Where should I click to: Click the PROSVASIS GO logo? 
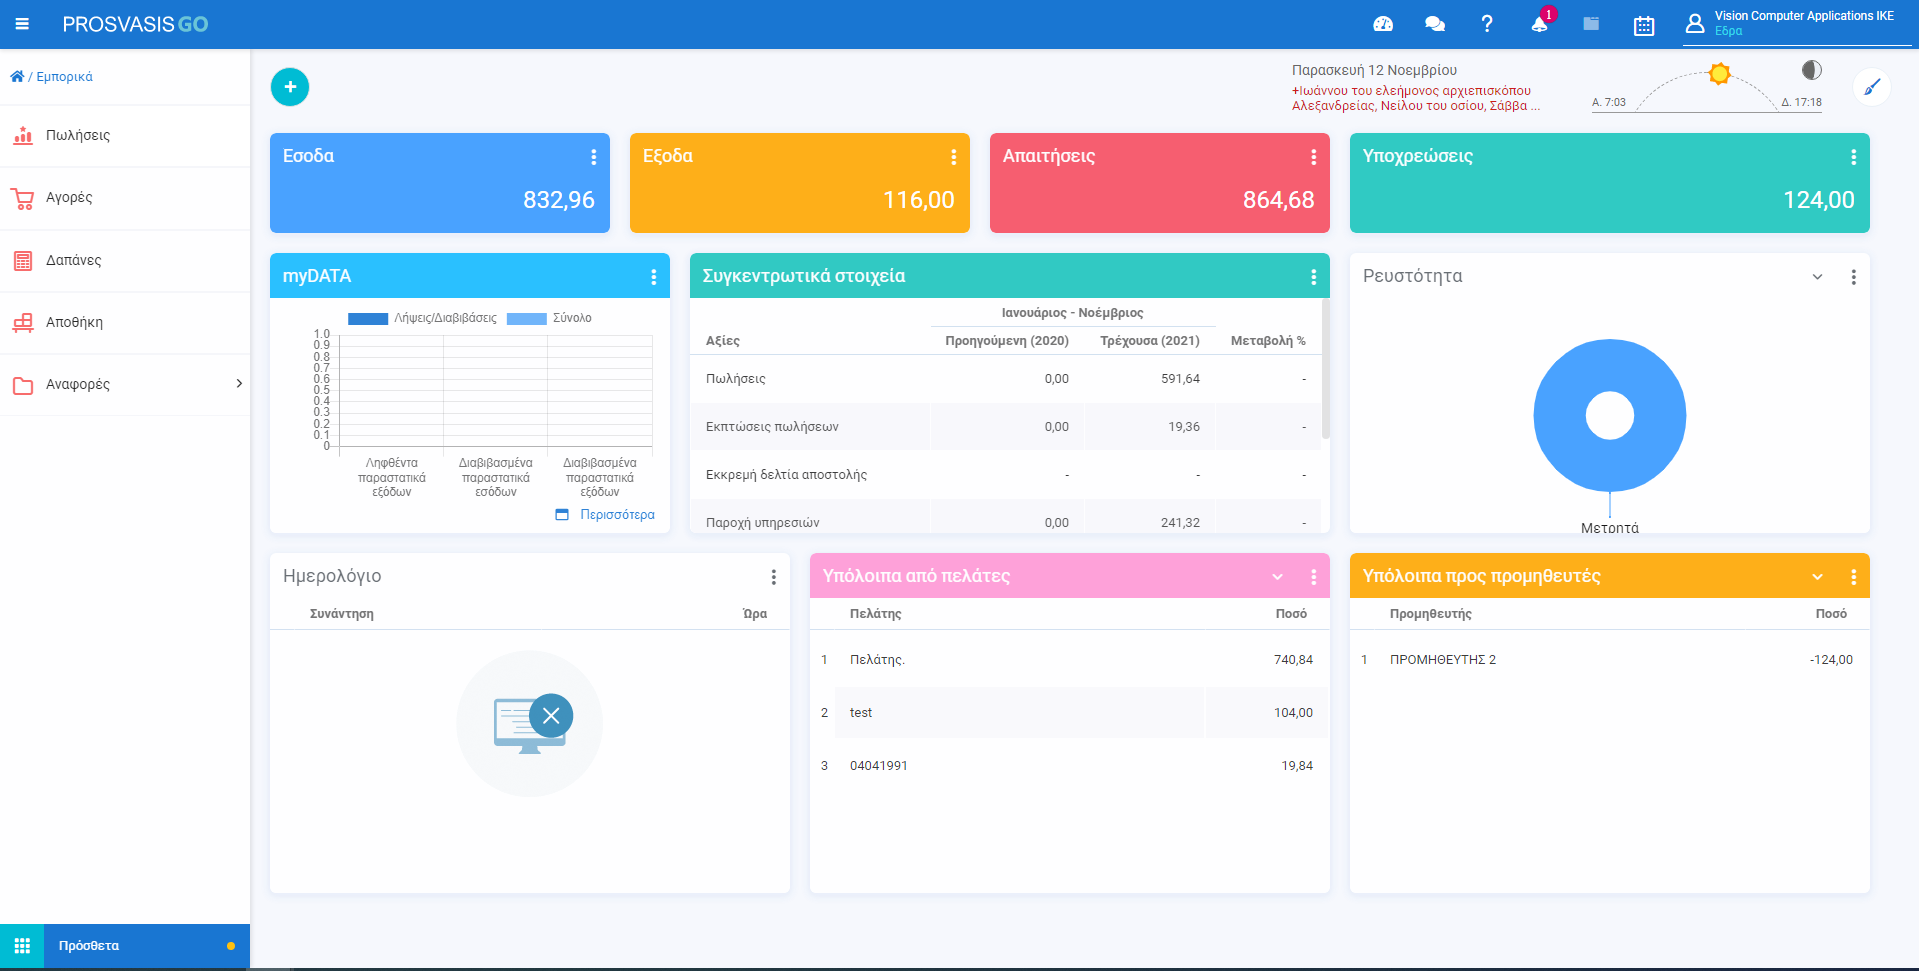tap(135, 24)
